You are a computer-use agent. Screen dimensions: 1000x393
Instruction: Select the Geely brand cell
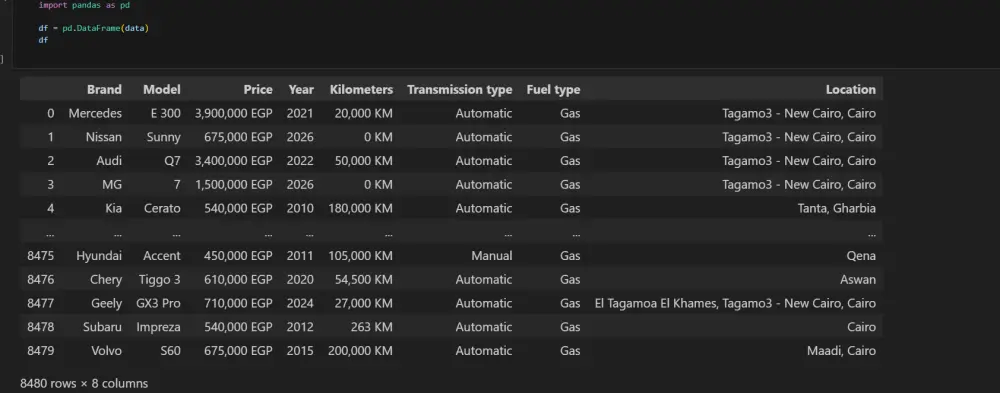(x=107, y=303)
